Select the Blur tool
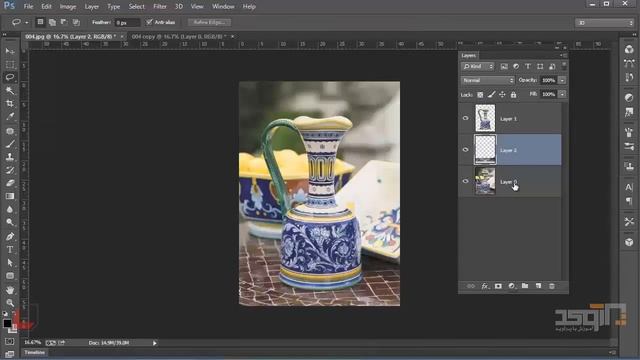640x360 pixels. 10,209
